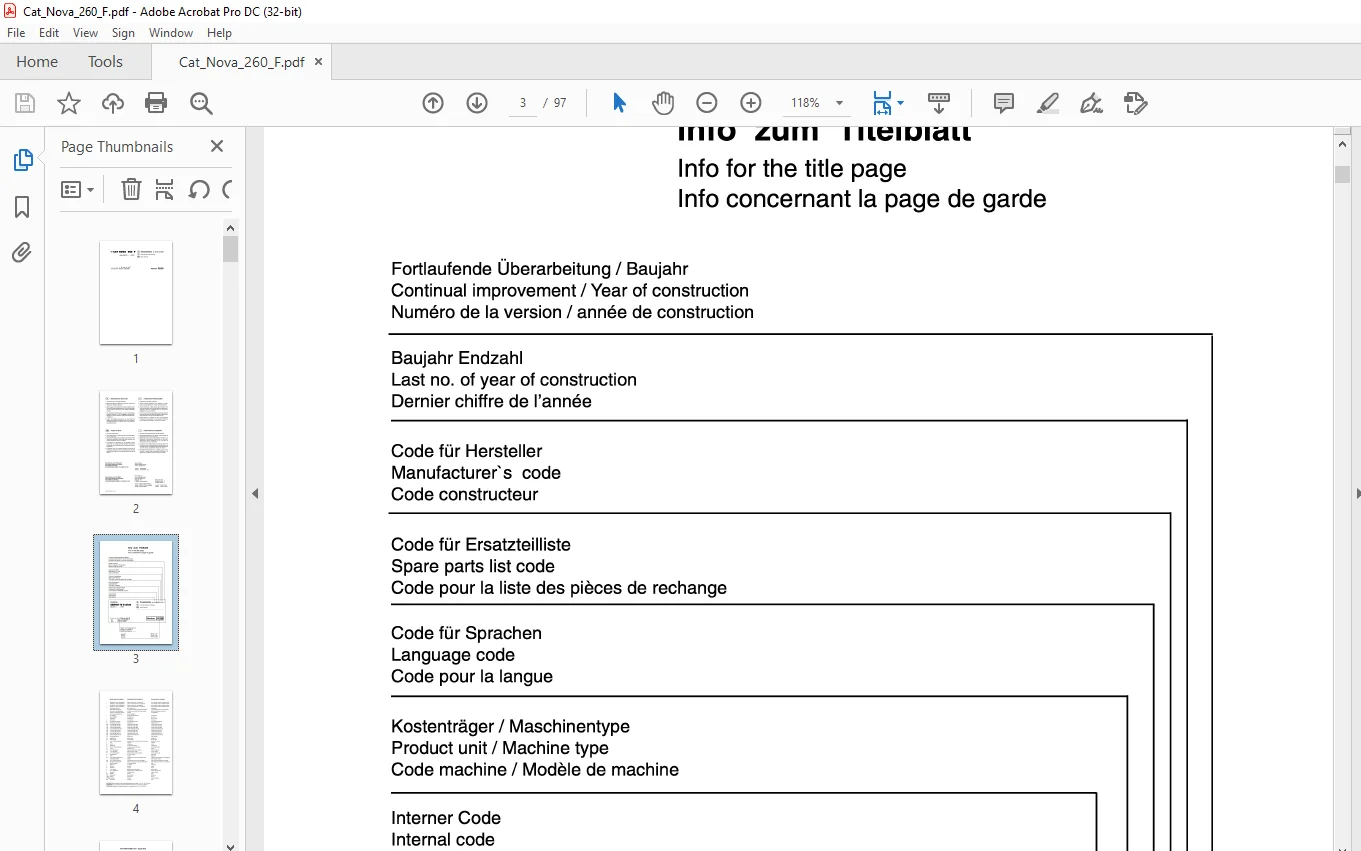Open the View menu
Screen dimensions: 1361x851
(86, 33)
